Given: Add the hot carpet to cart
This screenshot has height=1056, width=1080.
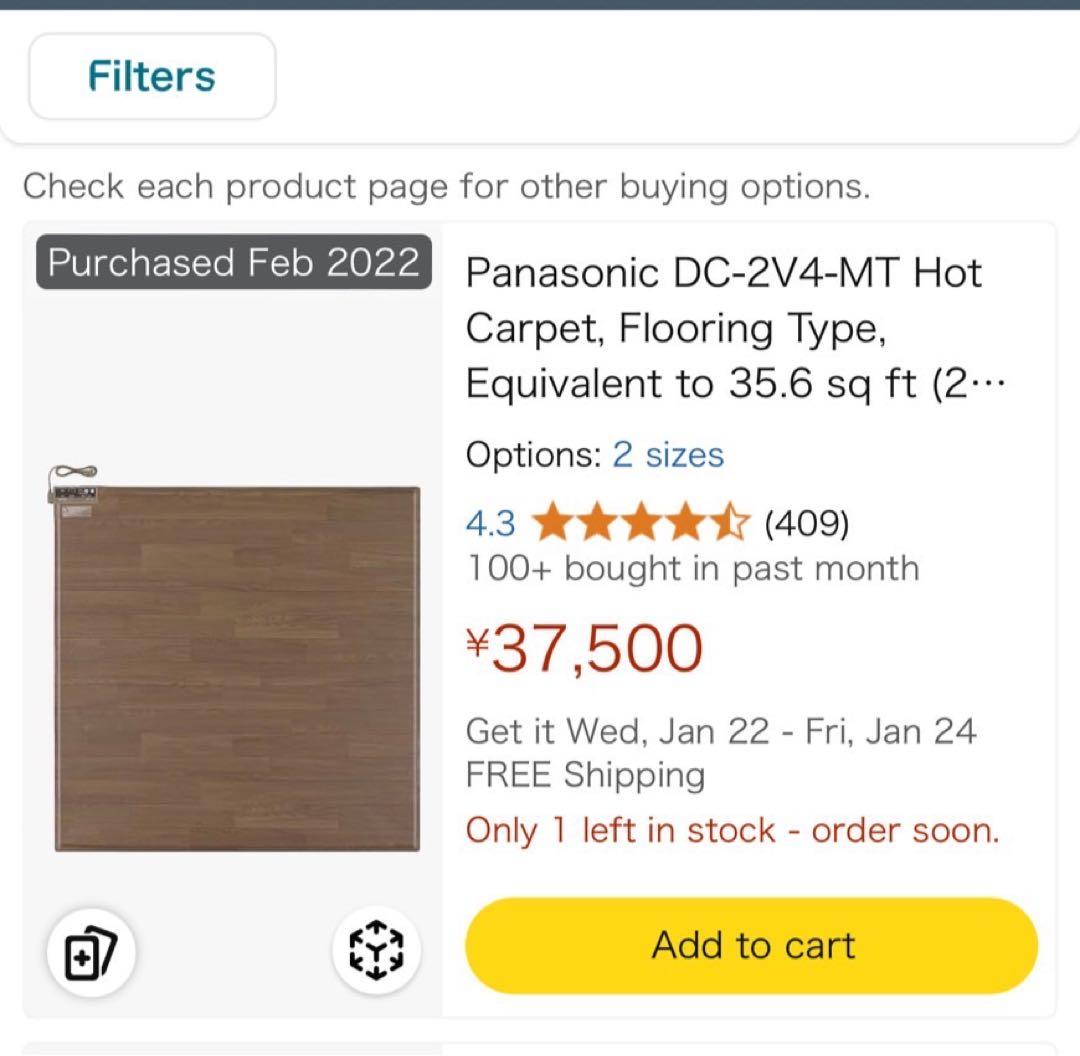Looking at the screenshot, I should coord(752,944).
